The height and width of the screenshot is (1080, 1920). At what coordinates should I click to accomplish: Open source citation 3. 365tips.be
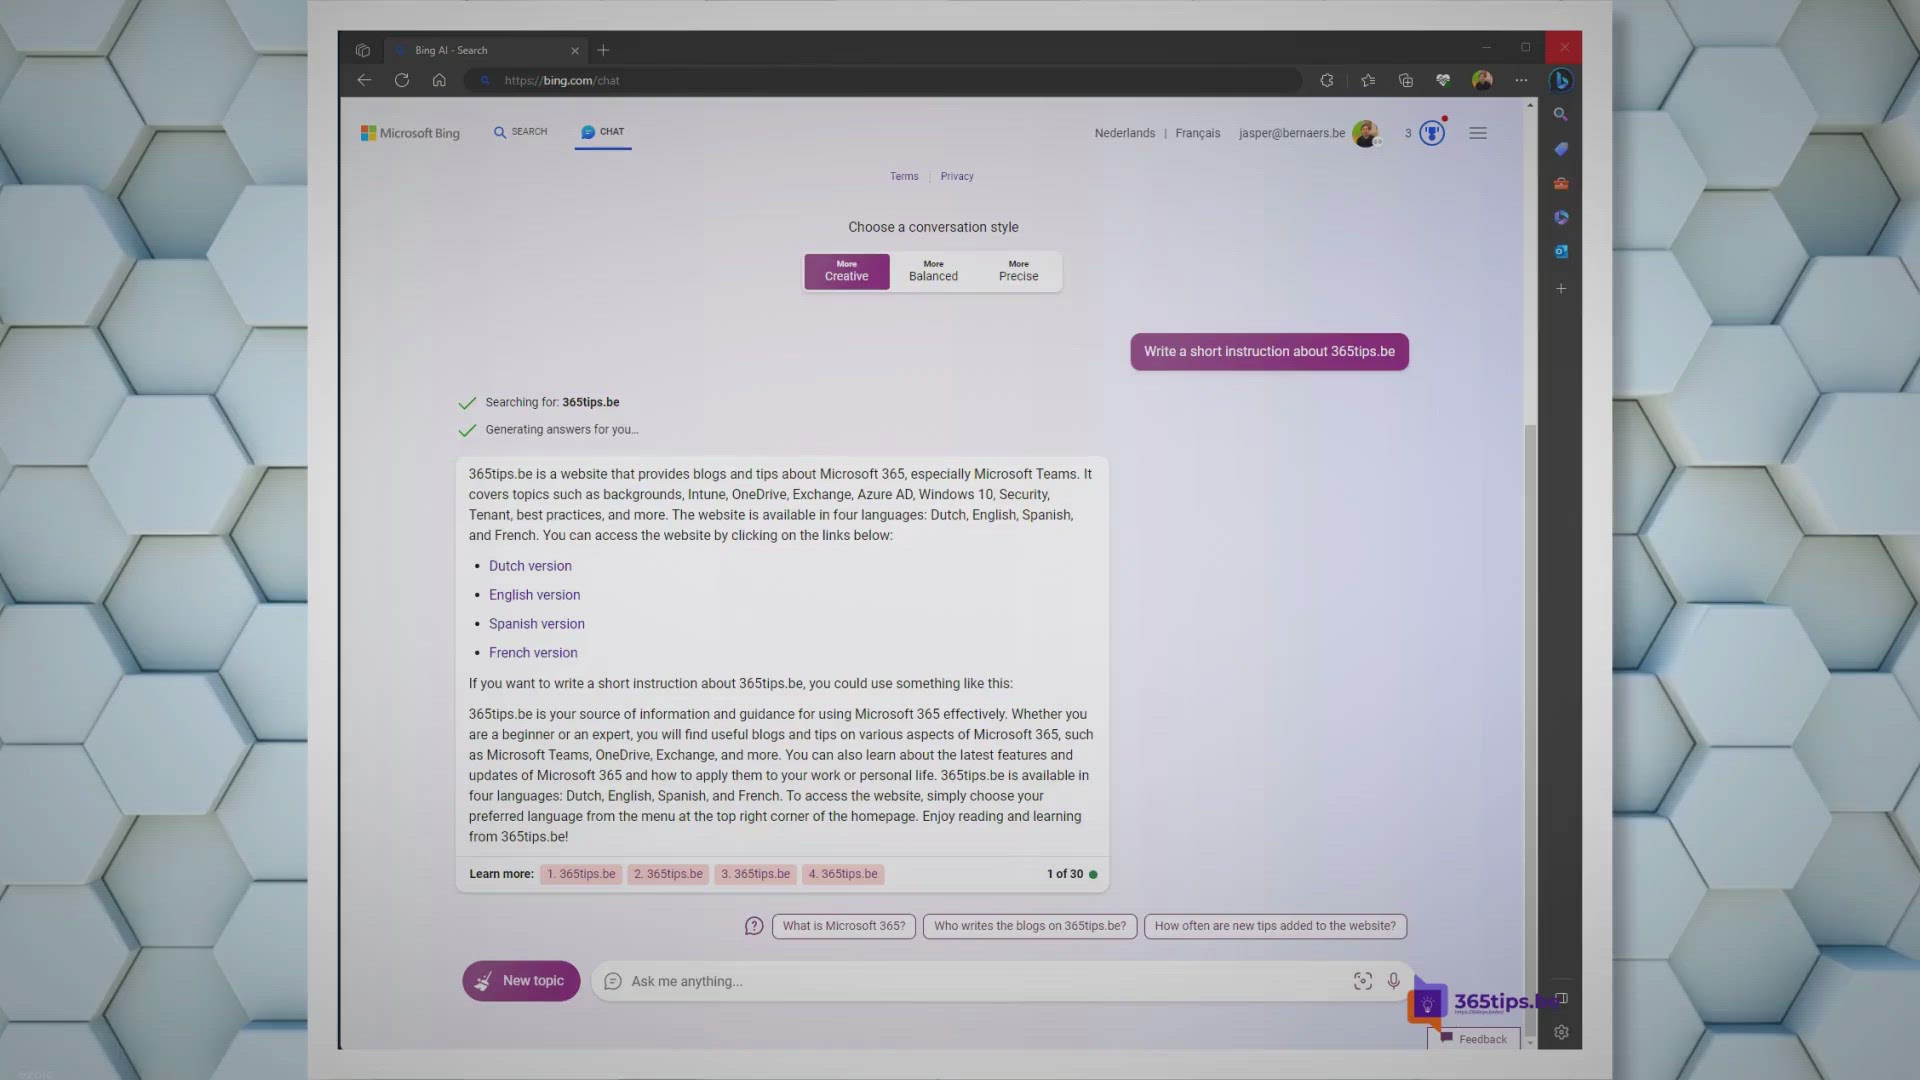coord(755,874)
